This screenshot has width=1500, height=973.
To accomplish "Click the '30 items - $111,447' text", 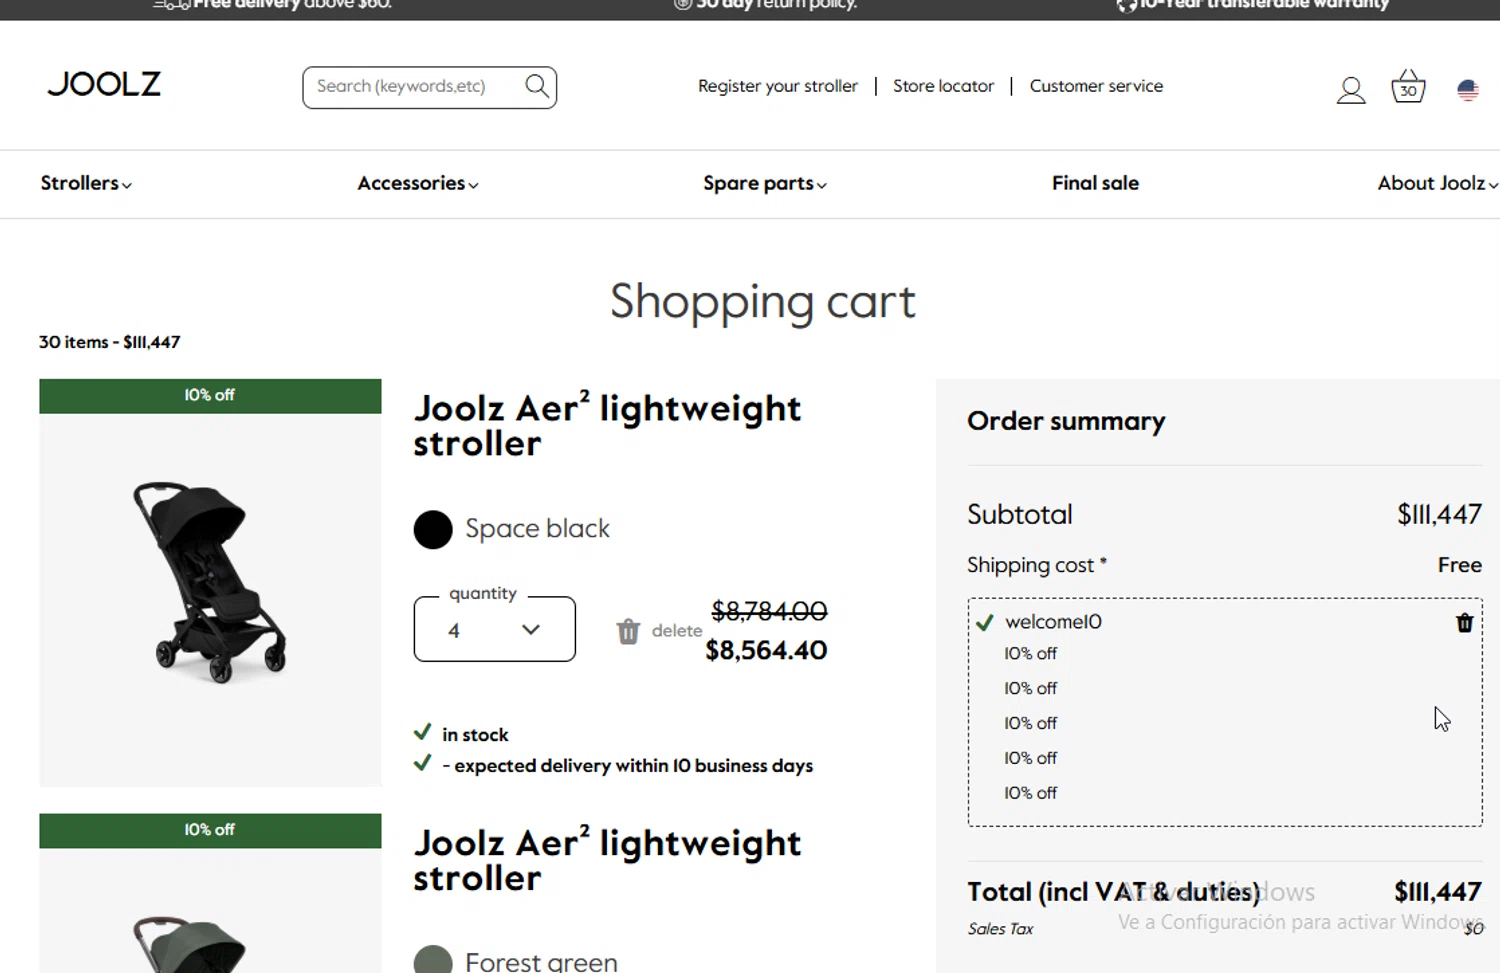I will [x=110, y=342].
